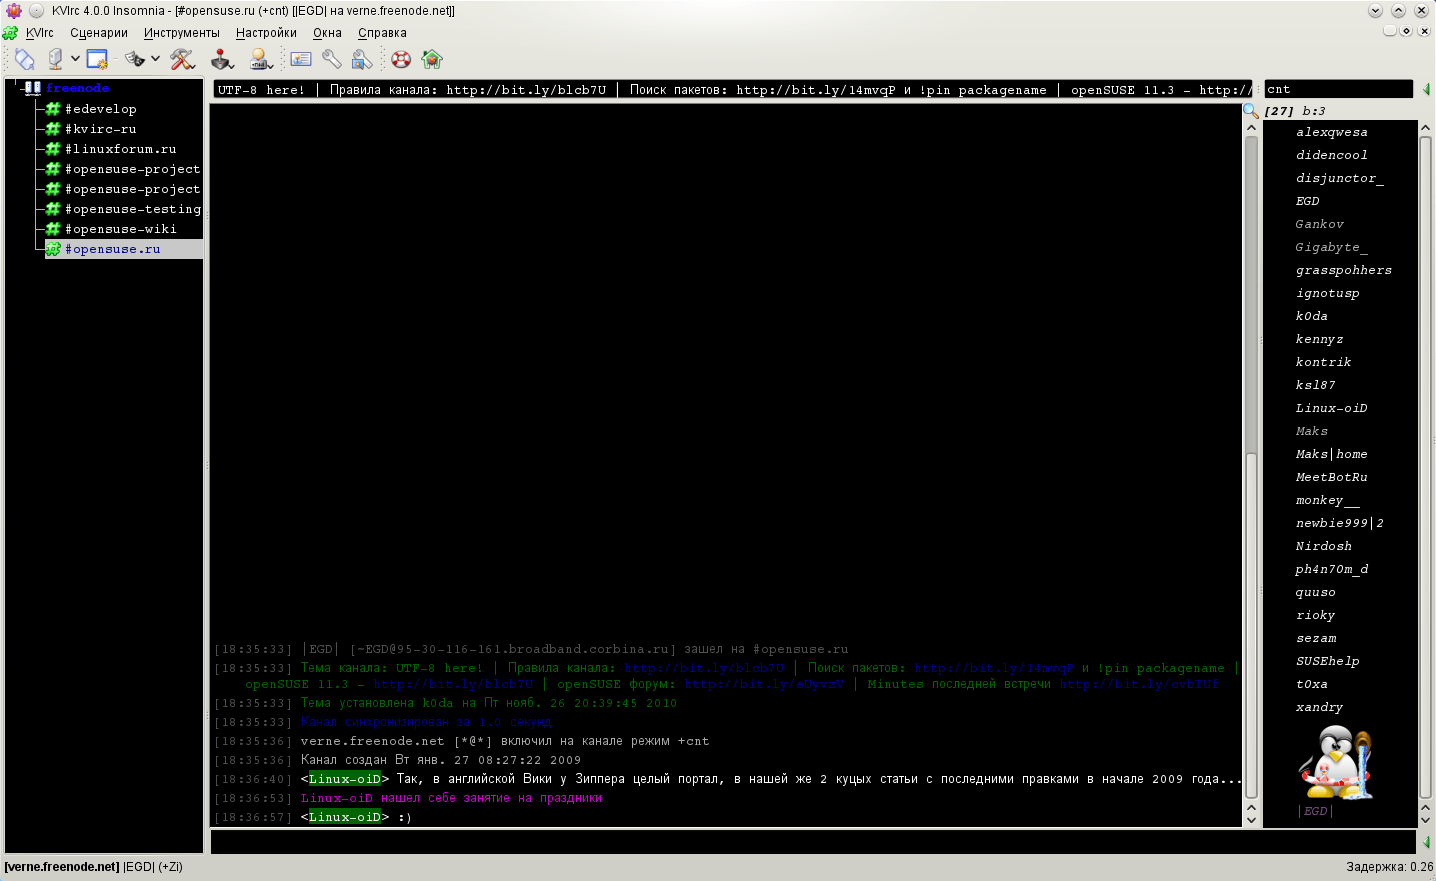This screenshot has width=1436, height=881.
Task: Click the joystick toolbar icon
Action: coord(222,59)
